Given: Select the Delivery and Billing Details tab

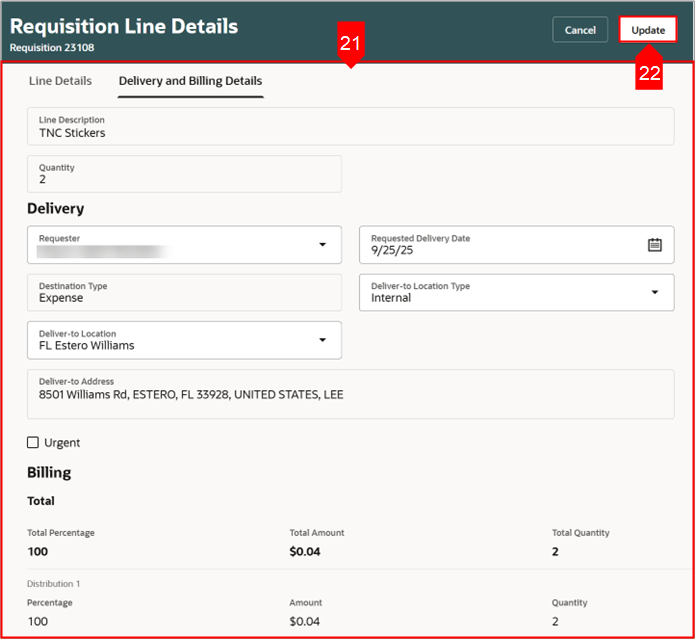Looking at the screenshot, I should pyautogui.click(x=190, y=81).
